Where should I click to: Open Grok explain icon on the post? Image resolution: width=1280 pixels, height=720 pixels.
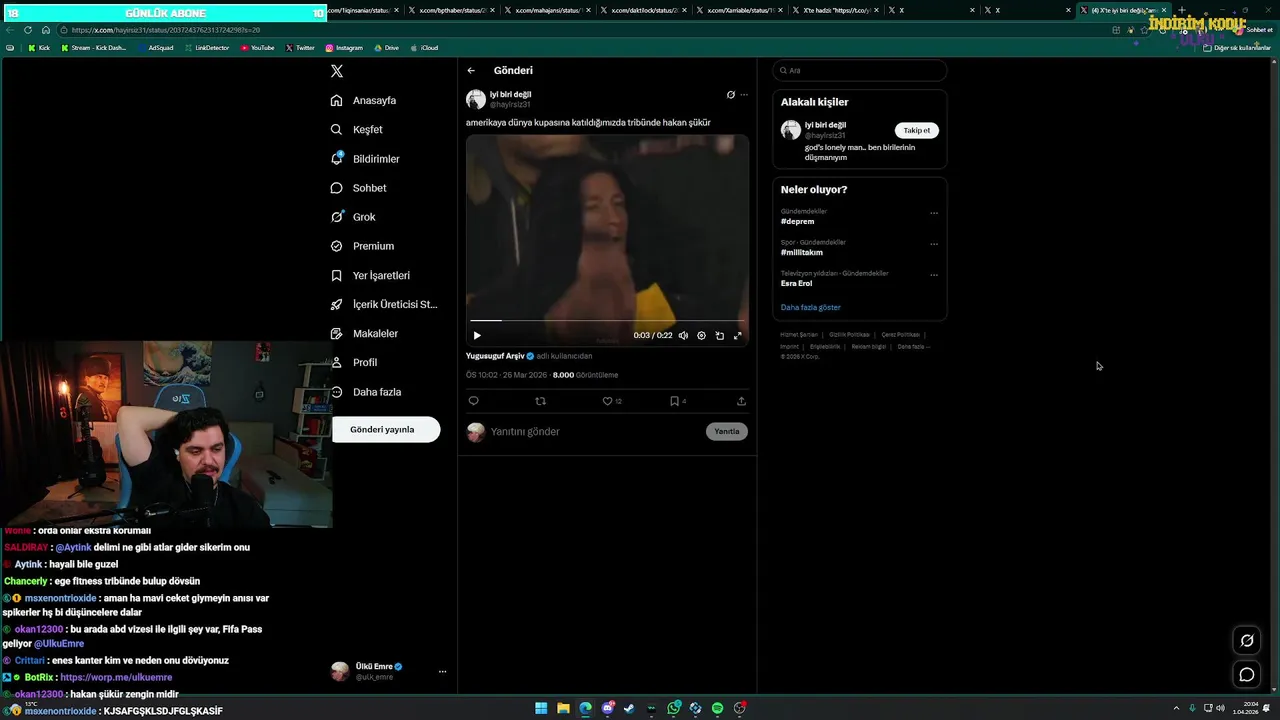point(731,95)
